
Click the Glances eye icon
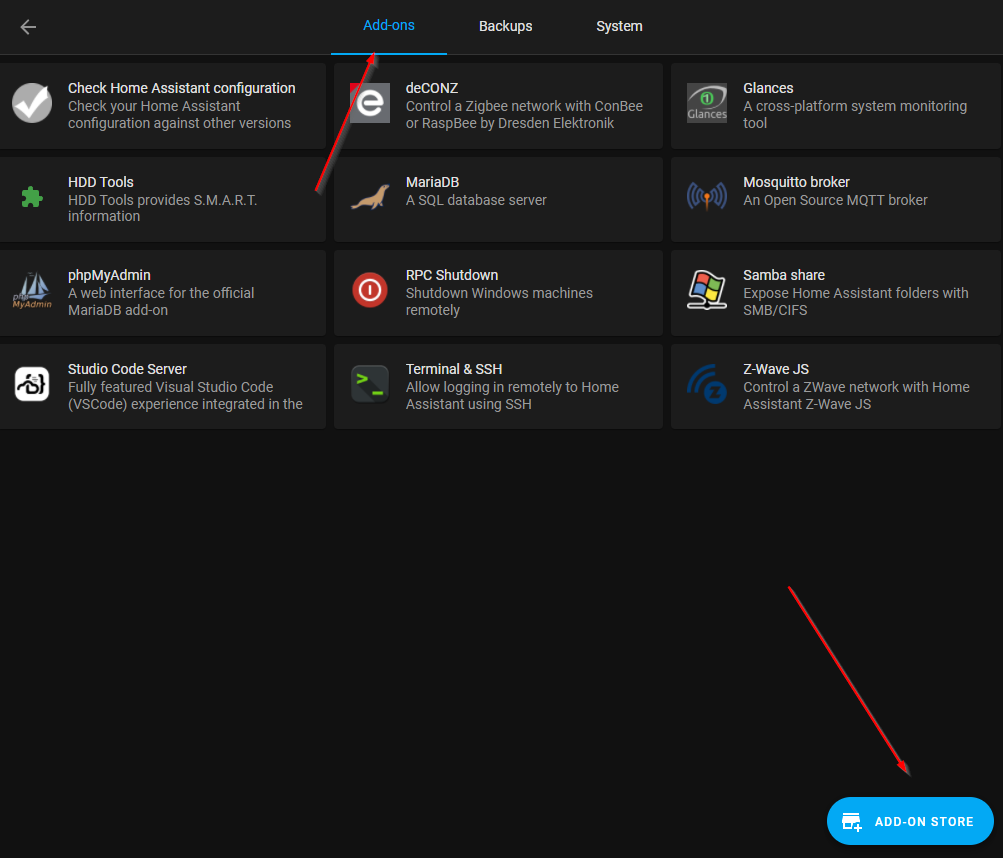pos(707,103)
